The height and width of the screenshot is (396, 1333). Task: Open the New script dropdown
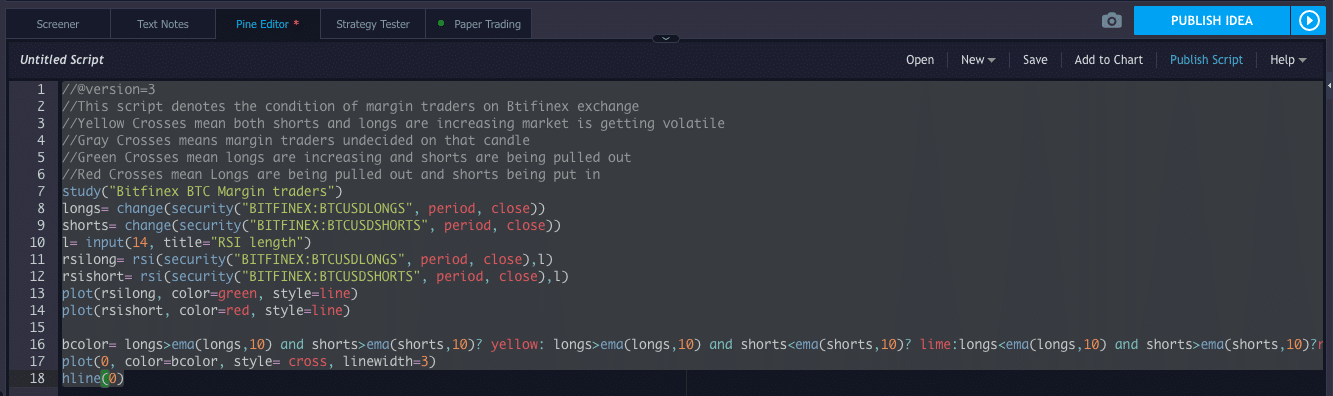[978, 60]
